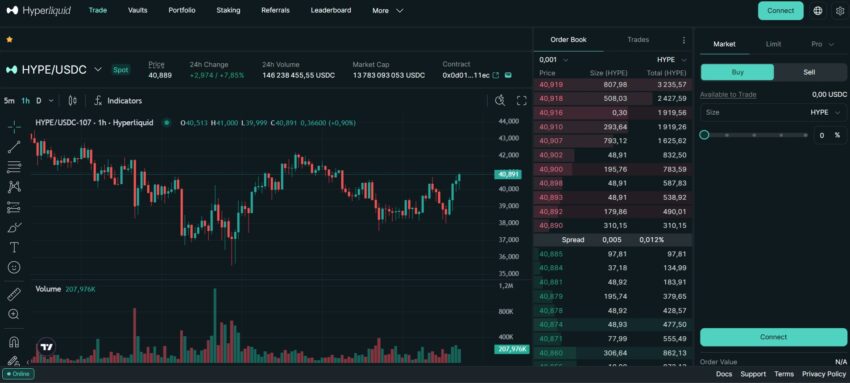Image resolution: width=850 pixels, height=383 pixels.
Task: Toggle the green live-data dot on the chart legend
Action: [166, 123]
